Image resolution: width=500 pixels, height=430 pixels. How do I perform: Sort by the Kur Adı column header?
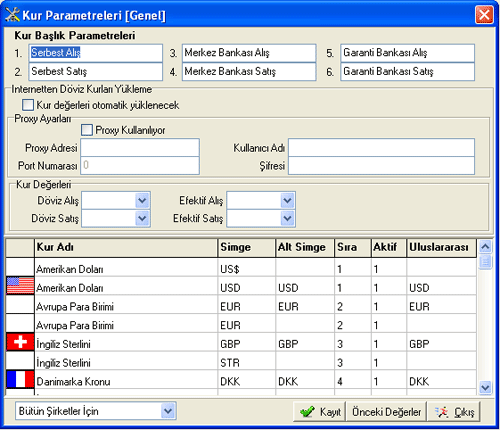pos(126,248)
